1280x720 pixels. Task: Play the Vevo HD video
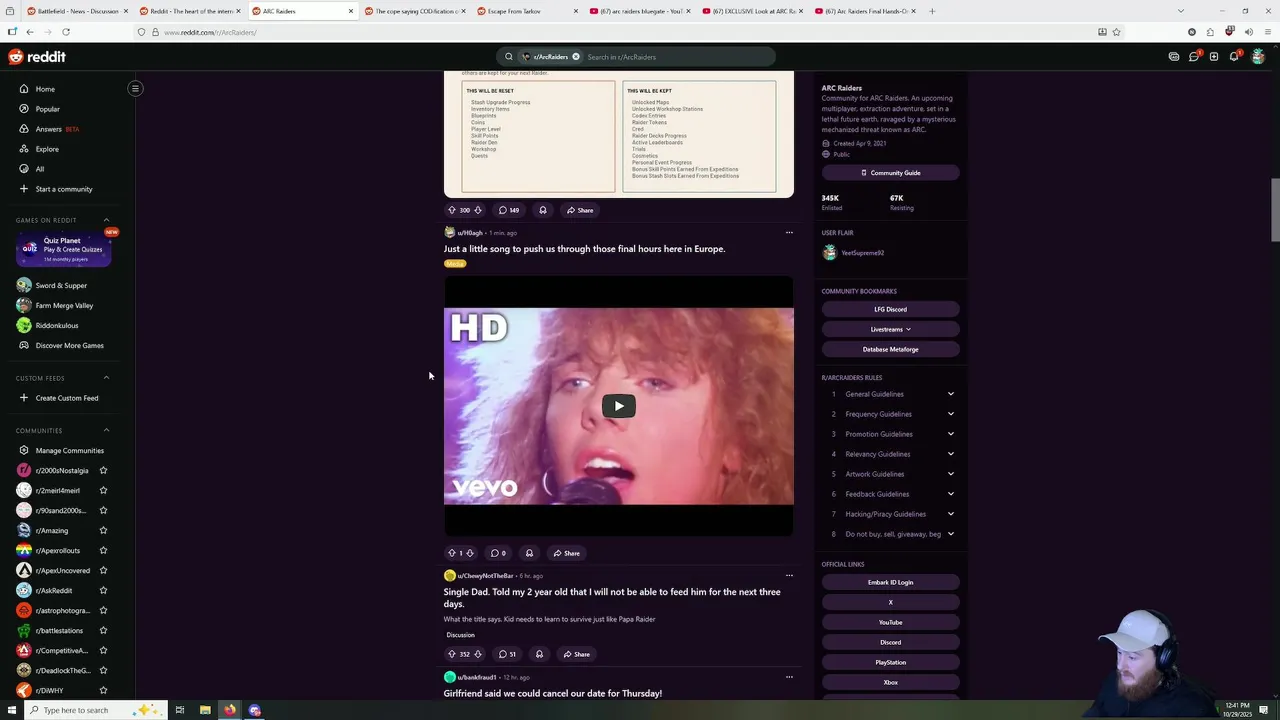click(618, 406)
